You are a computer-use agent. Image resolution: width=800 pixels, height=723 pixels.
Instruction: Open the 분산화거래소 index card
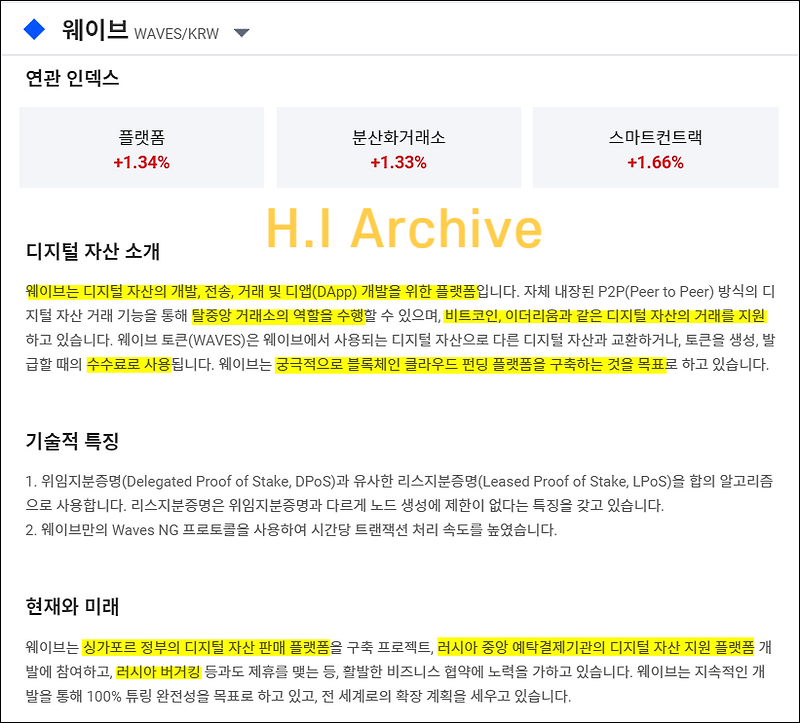399,147
